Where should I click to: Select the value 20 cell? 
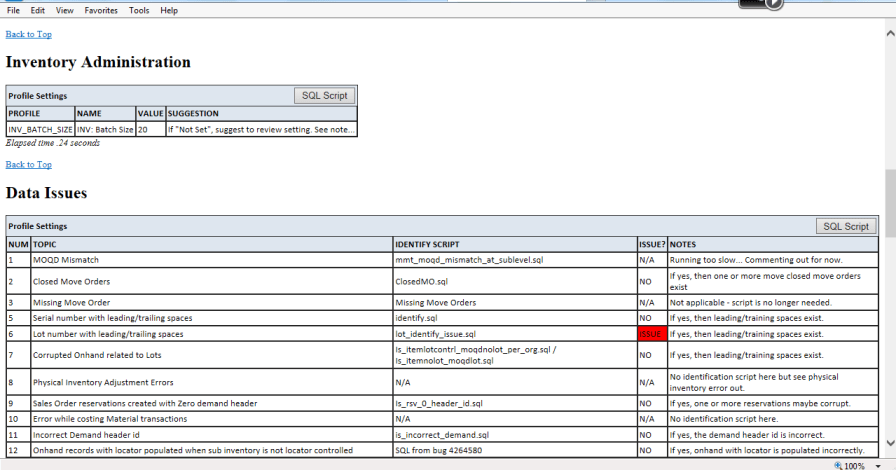(x=151, y=130)
